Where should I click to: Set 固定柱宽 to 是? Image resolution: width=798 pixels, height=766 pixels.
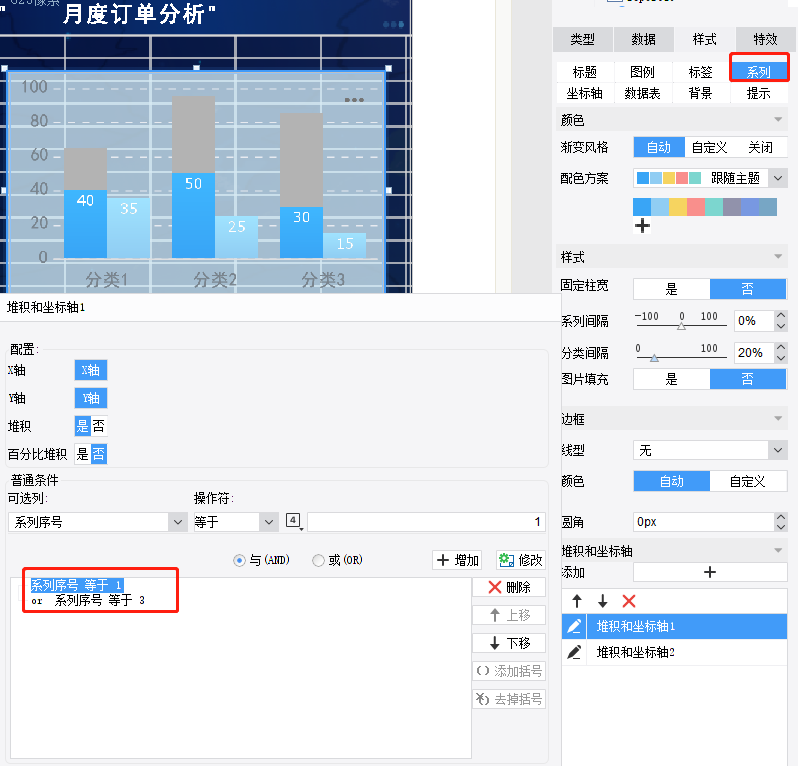(671, 289)
